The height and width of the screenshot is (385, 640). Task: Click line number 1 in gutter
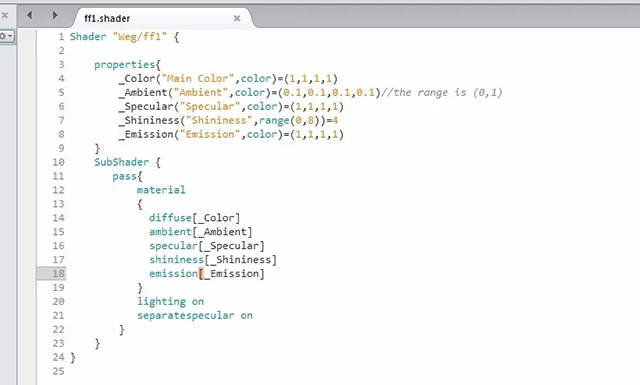[61, 37]
